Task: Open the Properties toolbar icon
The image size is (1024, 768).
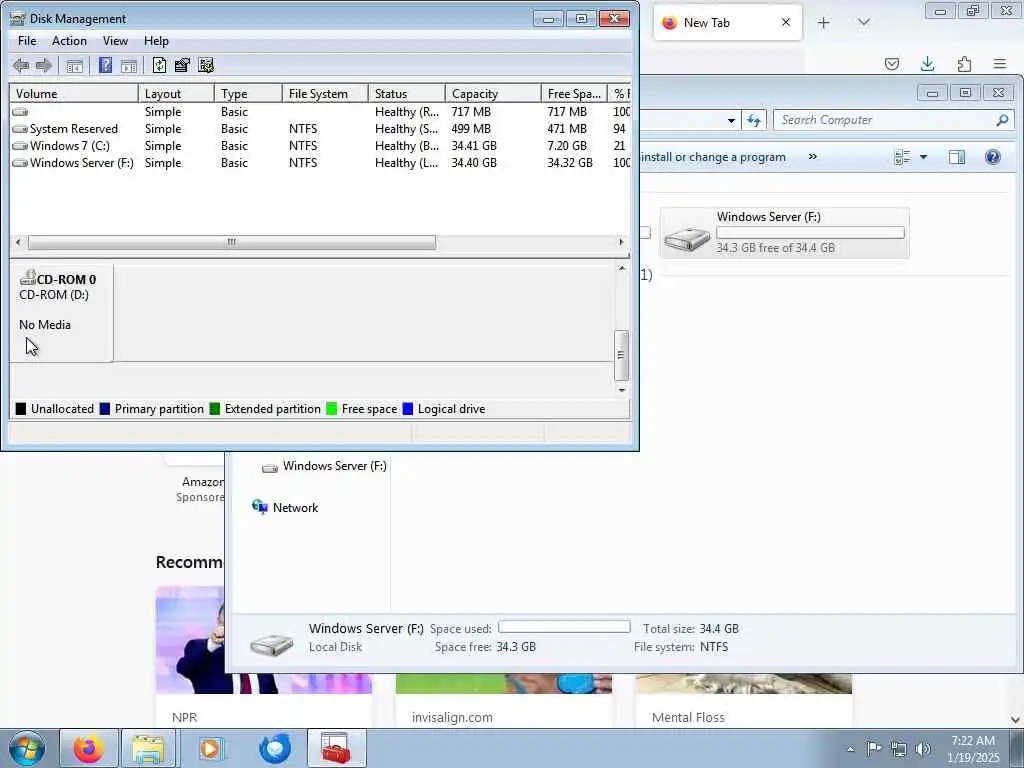Action: 182,65
